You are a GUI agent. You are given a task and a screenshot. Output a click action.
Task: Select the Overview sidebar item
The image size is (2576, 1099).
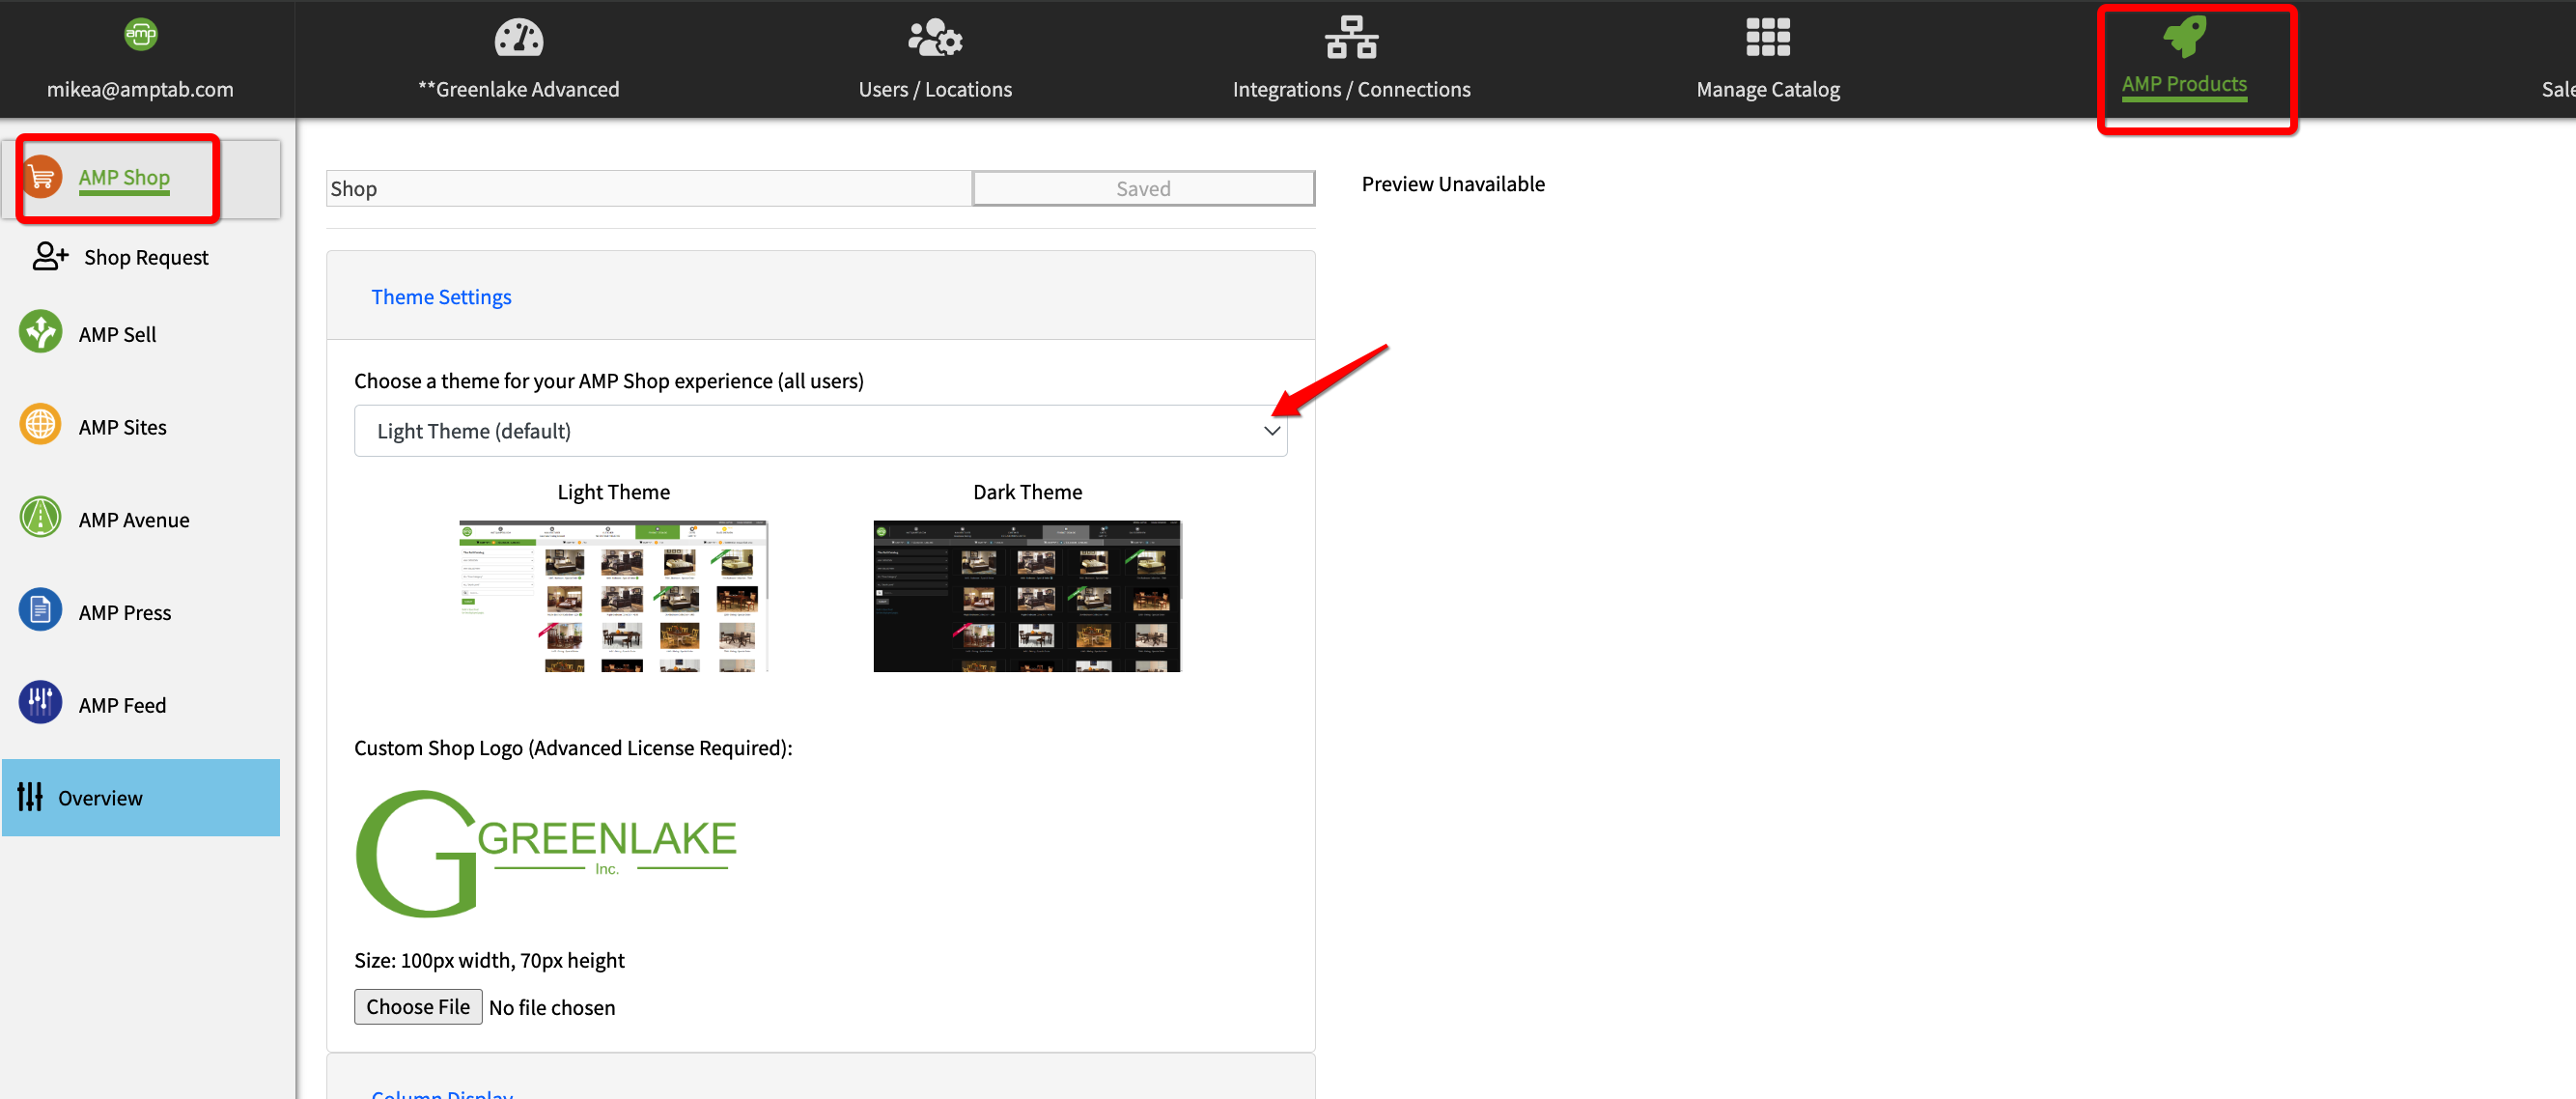140,797
